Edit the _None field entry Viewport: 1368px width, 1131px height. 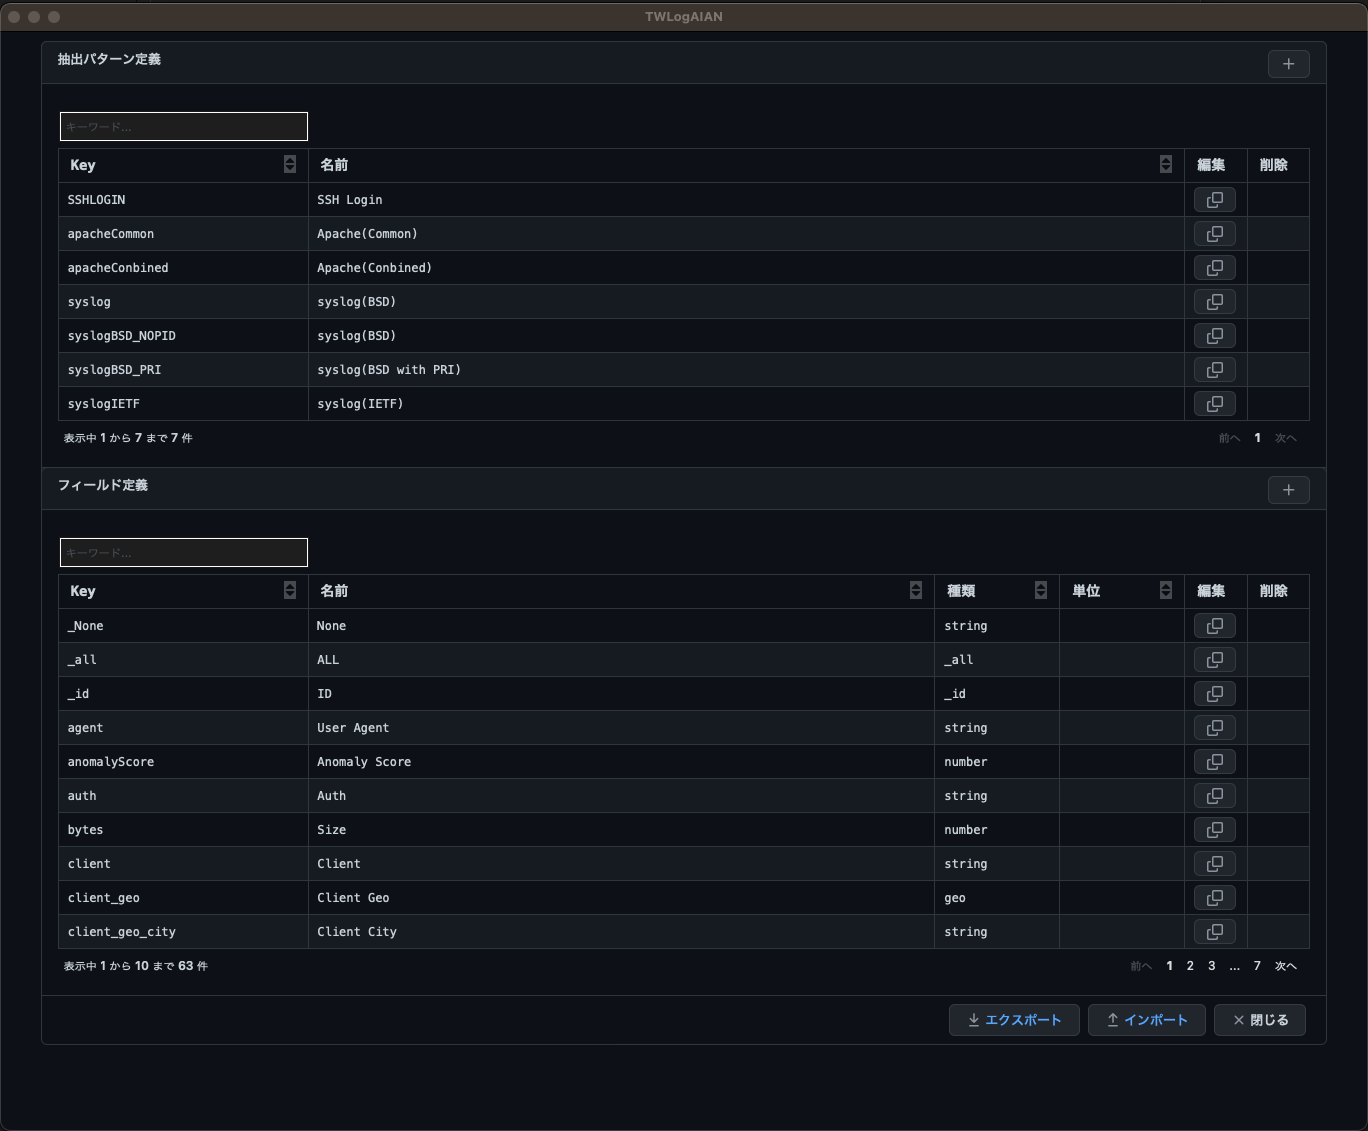[x=1214, y=626]
